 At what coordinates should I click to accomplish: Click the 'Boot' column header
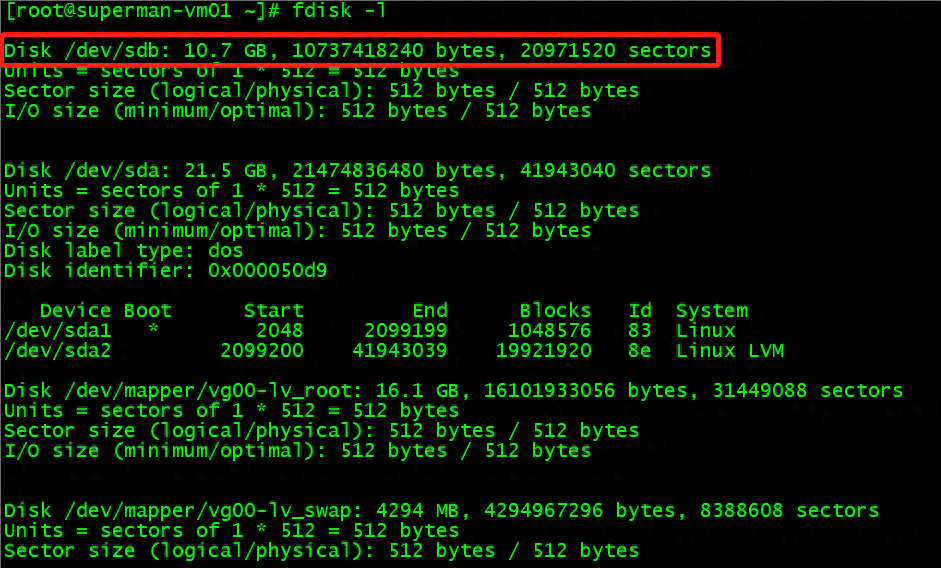(x=148, y=310)
